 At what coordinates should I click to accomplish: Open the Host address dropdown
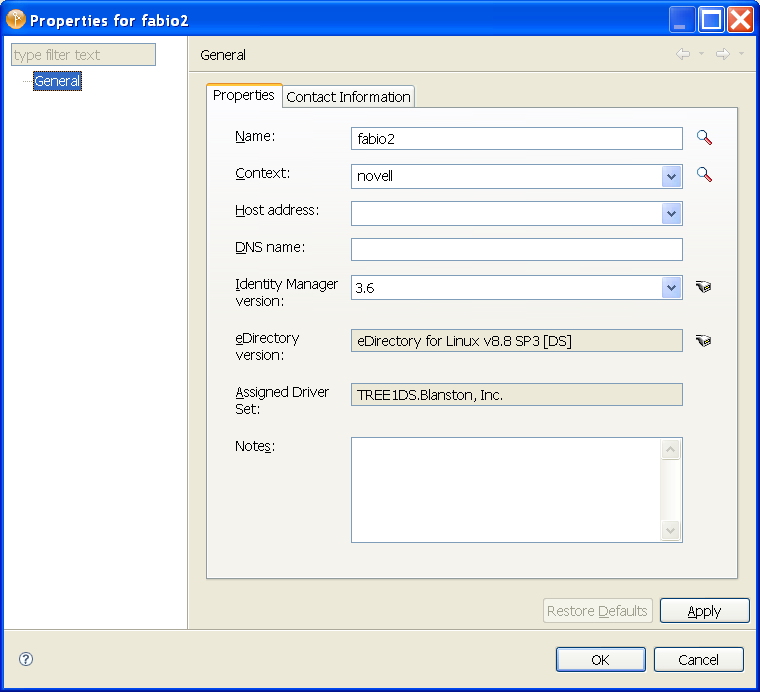pos(671,213)
